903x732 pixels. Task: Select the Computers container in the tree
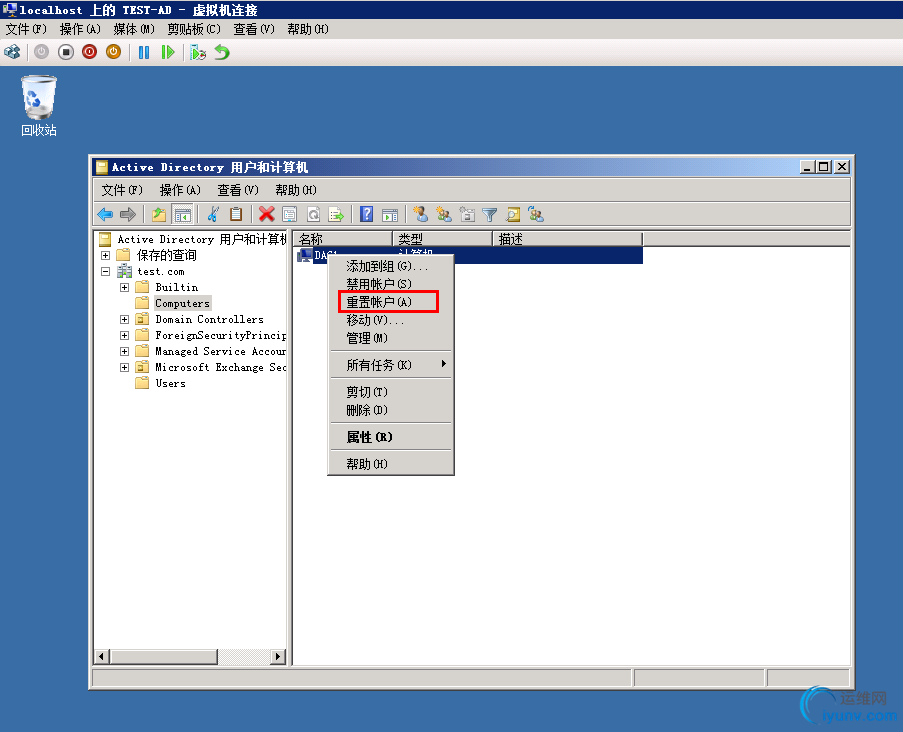click(x=182, y=304)
